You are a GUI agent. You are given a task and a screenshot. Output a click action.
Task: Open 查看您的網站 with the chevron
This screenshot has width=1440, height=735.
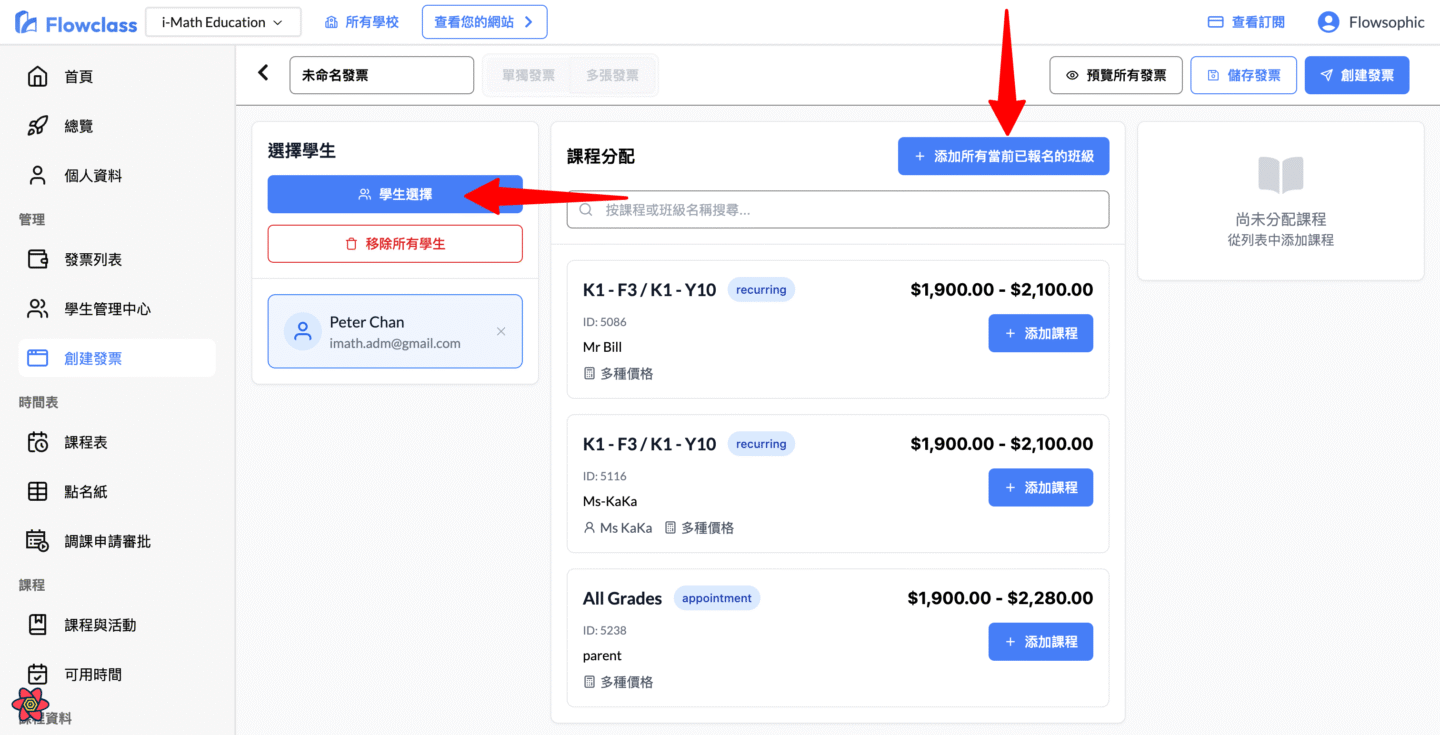[484, 22]
